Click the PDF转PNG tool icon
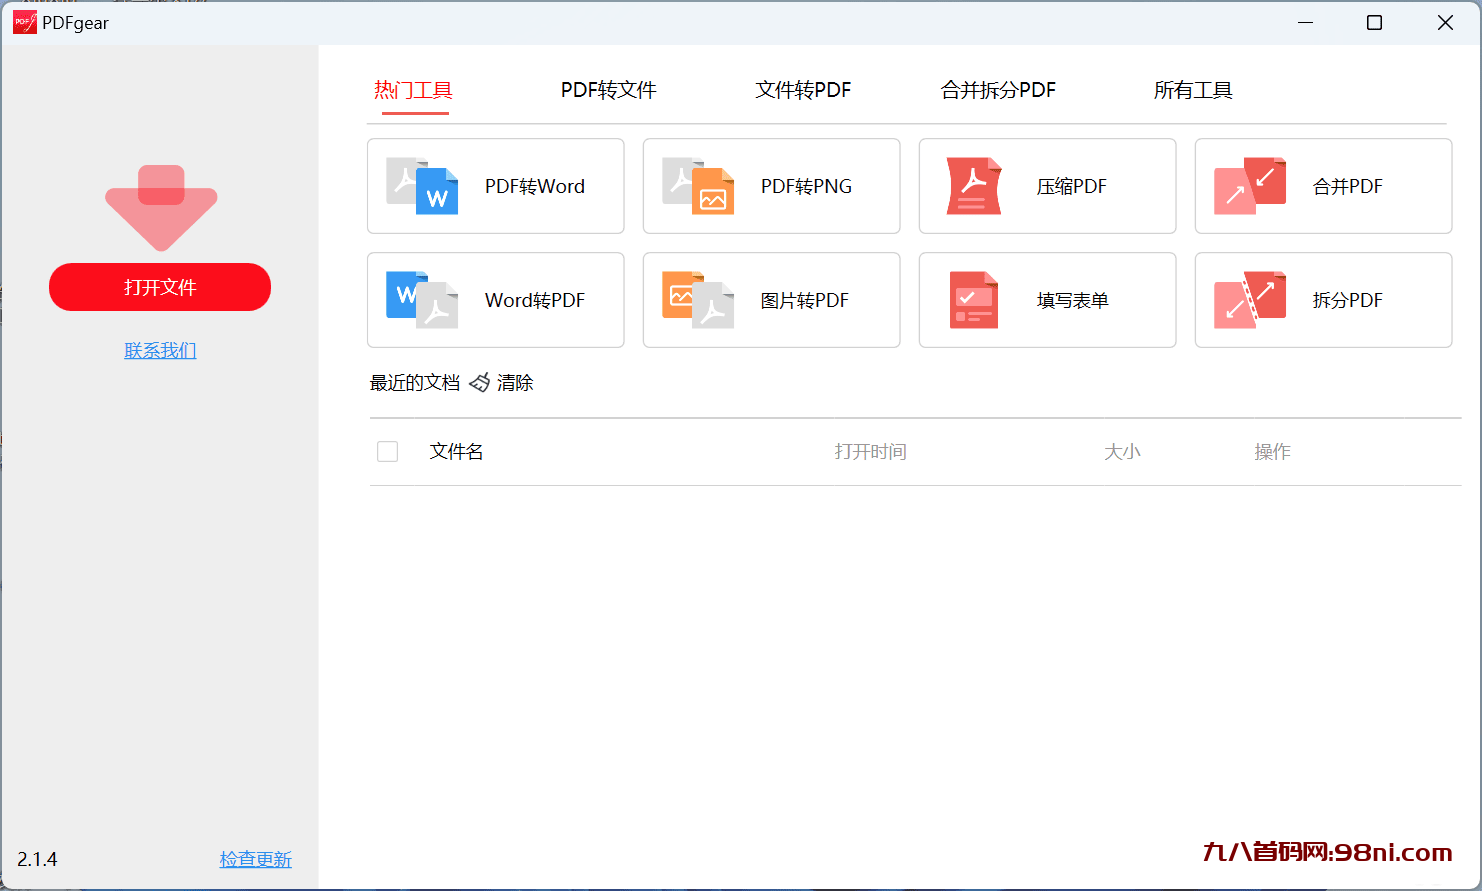 coord(698,186)
